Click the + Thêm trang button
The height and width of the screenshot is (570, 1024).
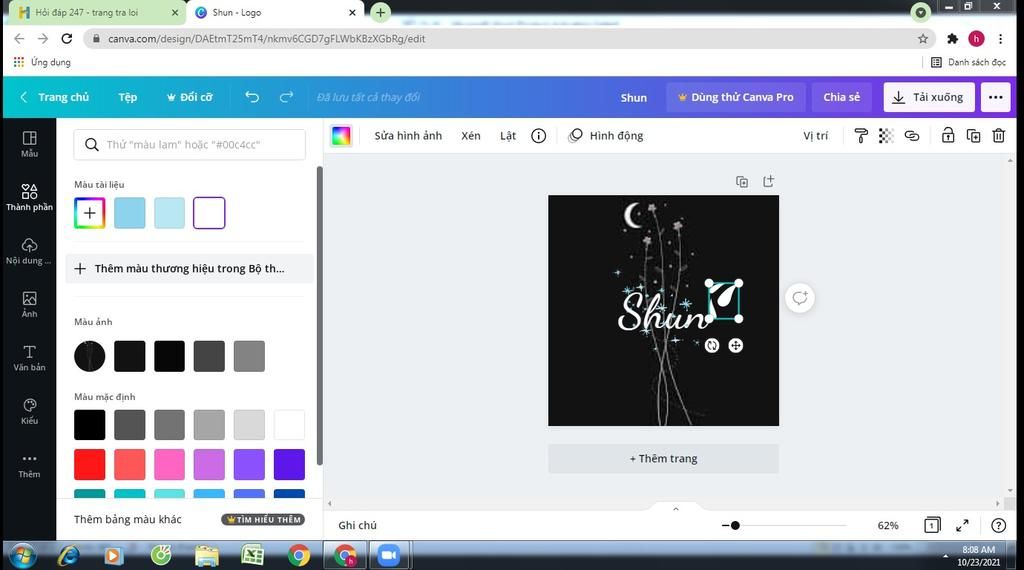pyautogui.click(x=664, y=458)
